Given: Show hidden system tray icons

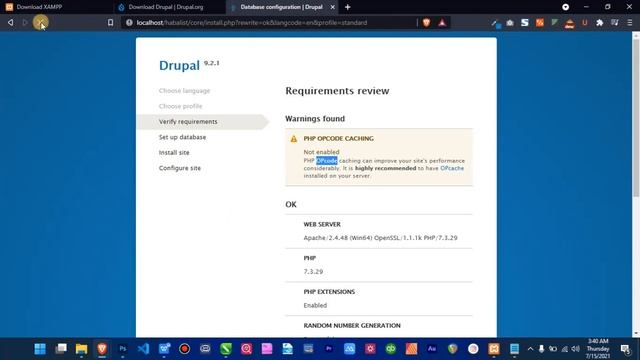Looking at the screenshot, I should pyautogui.click(x=530, y=349).
